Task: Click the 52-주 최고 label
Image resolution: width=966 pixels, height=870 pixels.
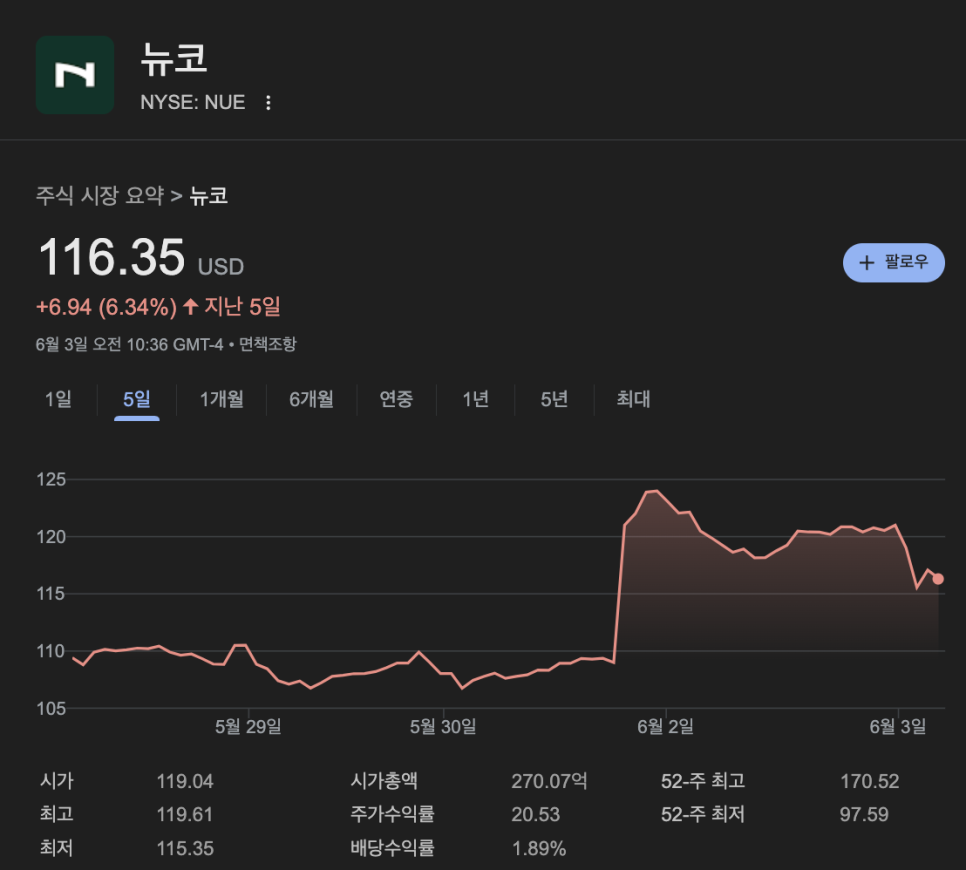Action: click(703, 781)
